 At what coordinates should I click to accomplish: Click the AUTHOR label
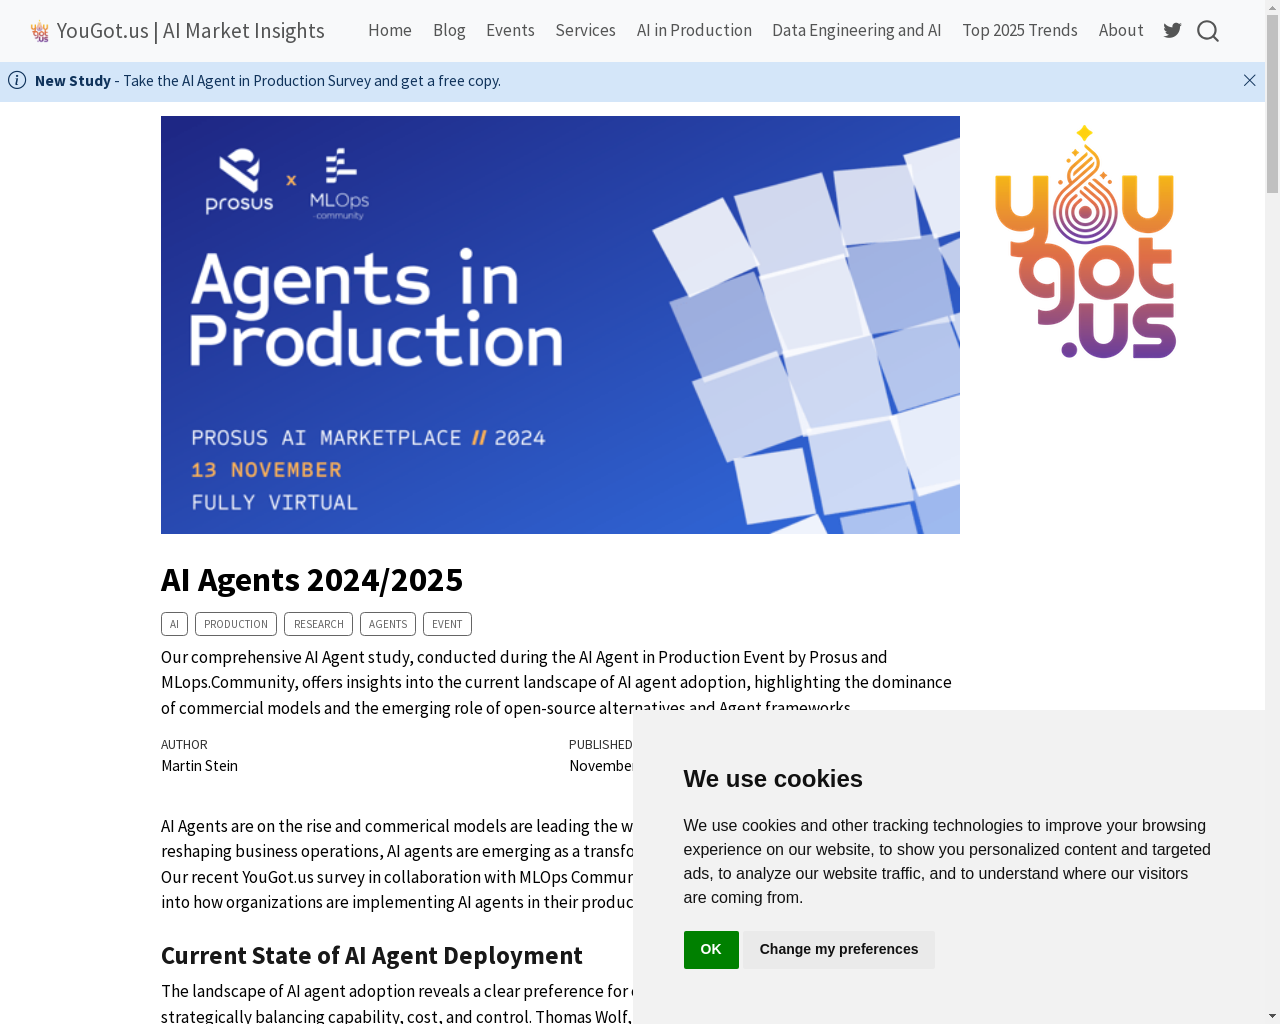tap(184, 745)
